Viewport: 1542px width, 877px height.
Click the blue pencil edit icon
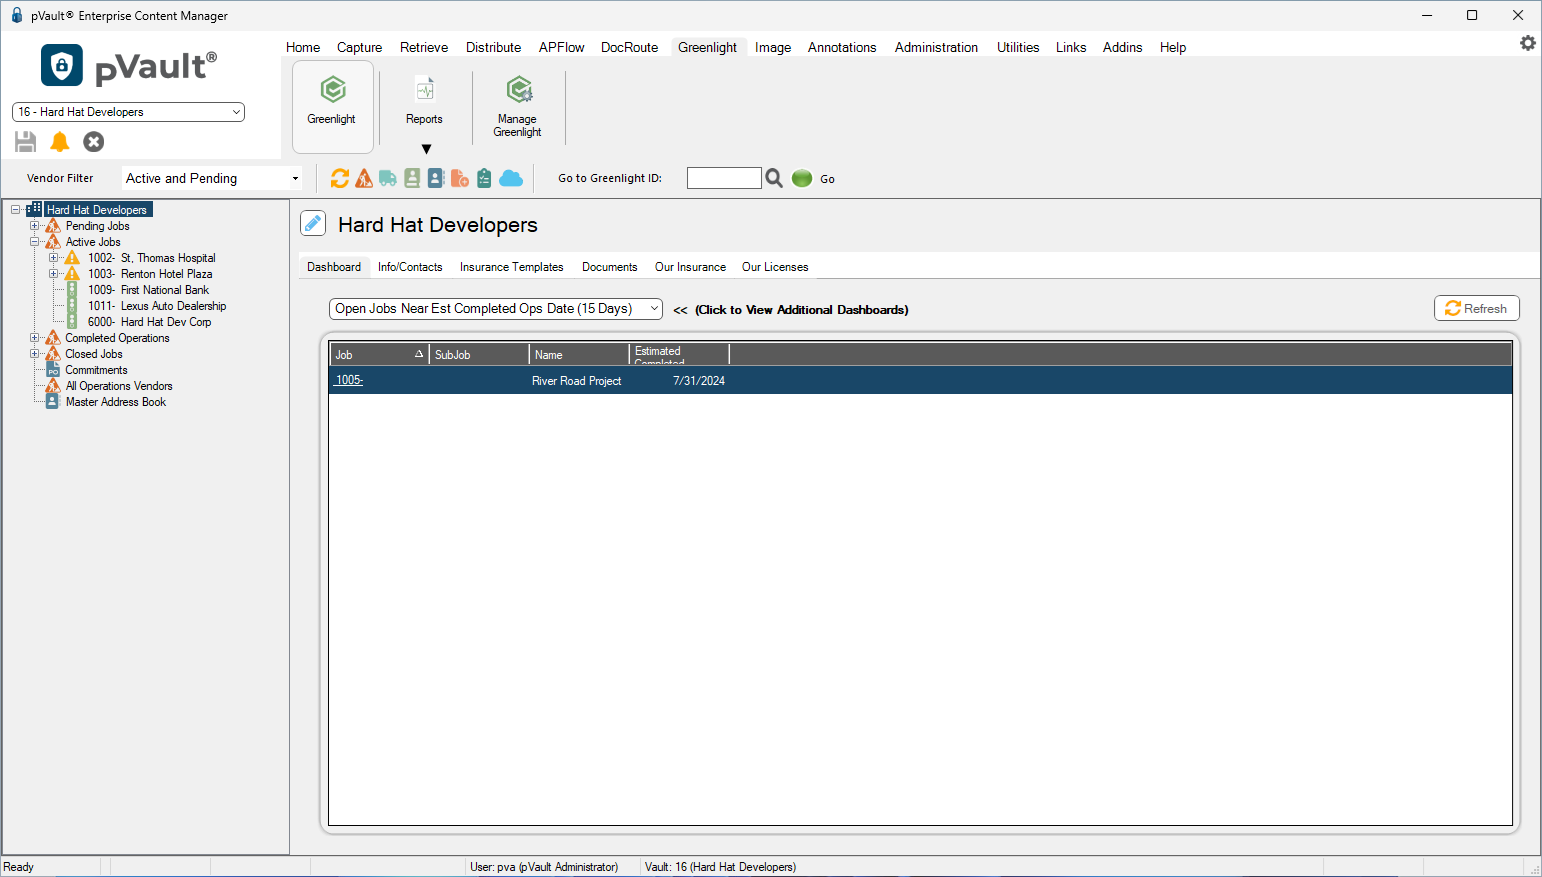click(313, 223)
